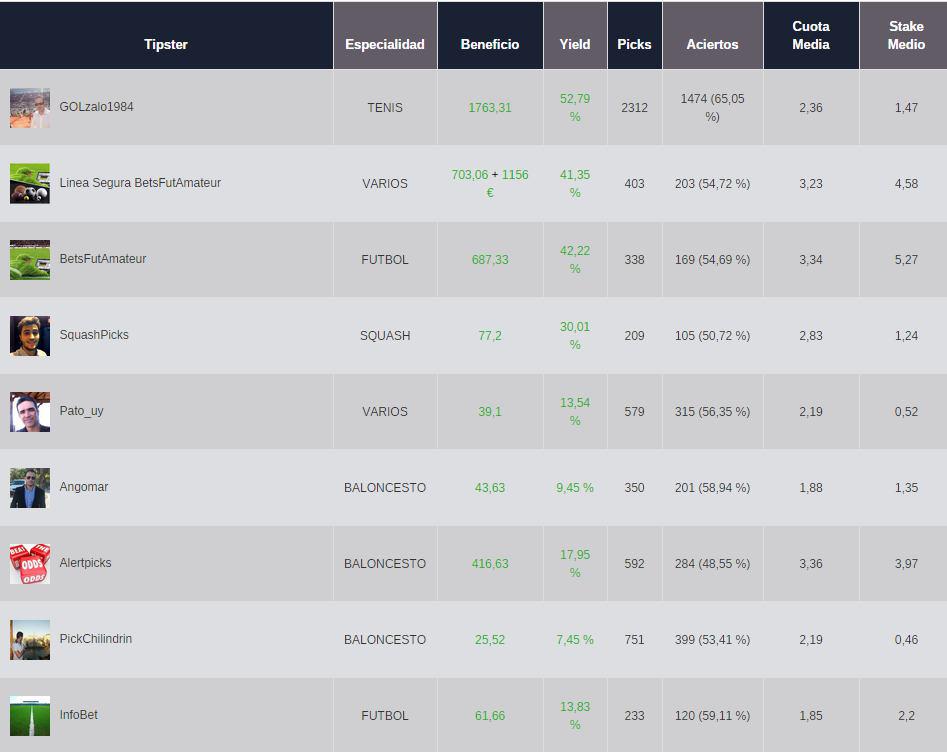This screenshot has width=947, height=752.
Task: Click stake medio value 5,27
Action: tap(906, 260)
